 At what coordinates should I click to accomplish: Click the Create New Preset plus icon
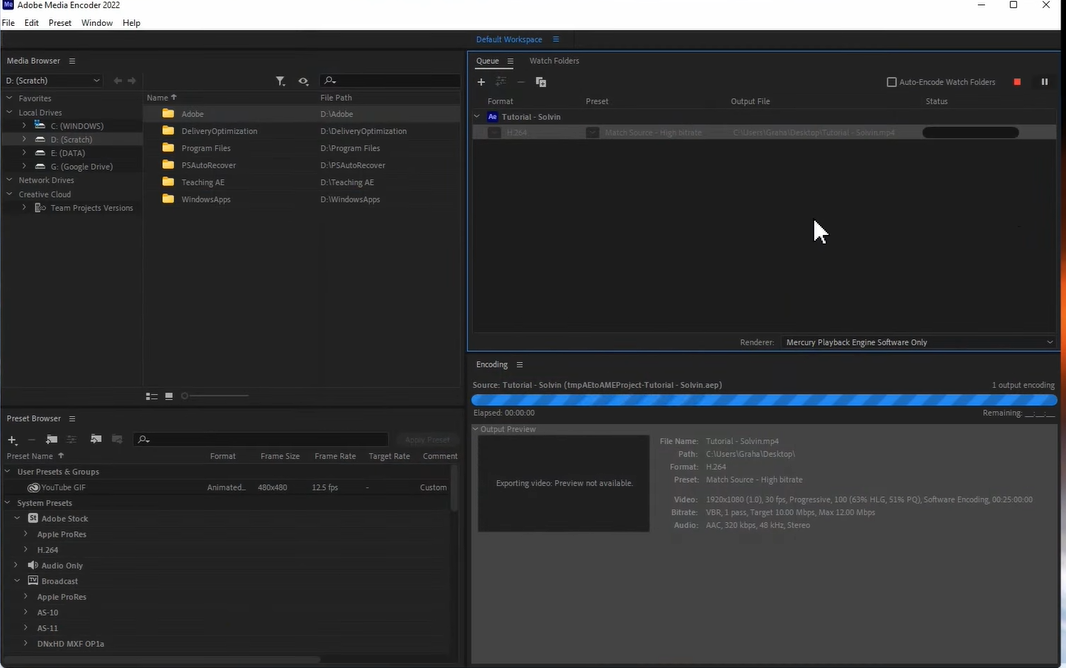12,440
